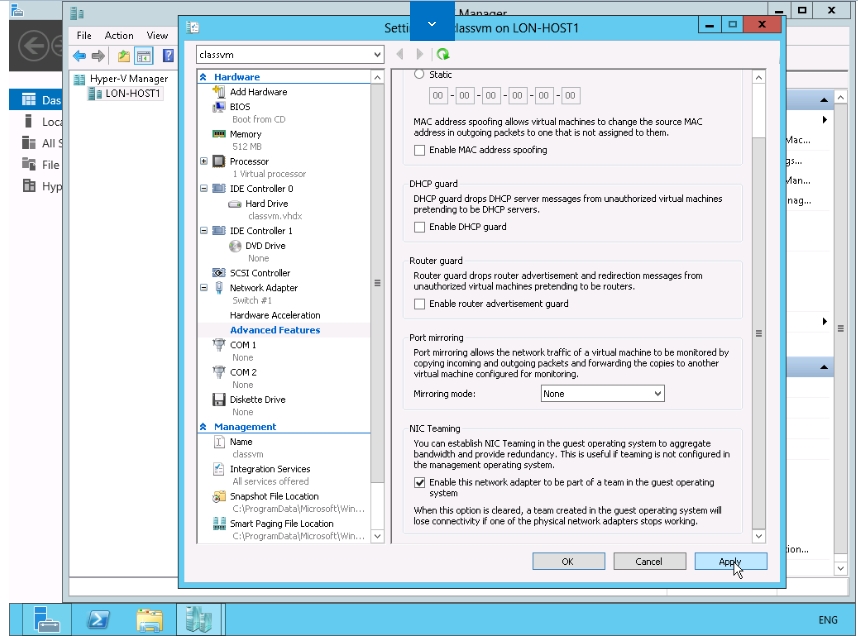858x636 pixels.
Task: Select the COM 1 port icon
Action: click(219, 345)
